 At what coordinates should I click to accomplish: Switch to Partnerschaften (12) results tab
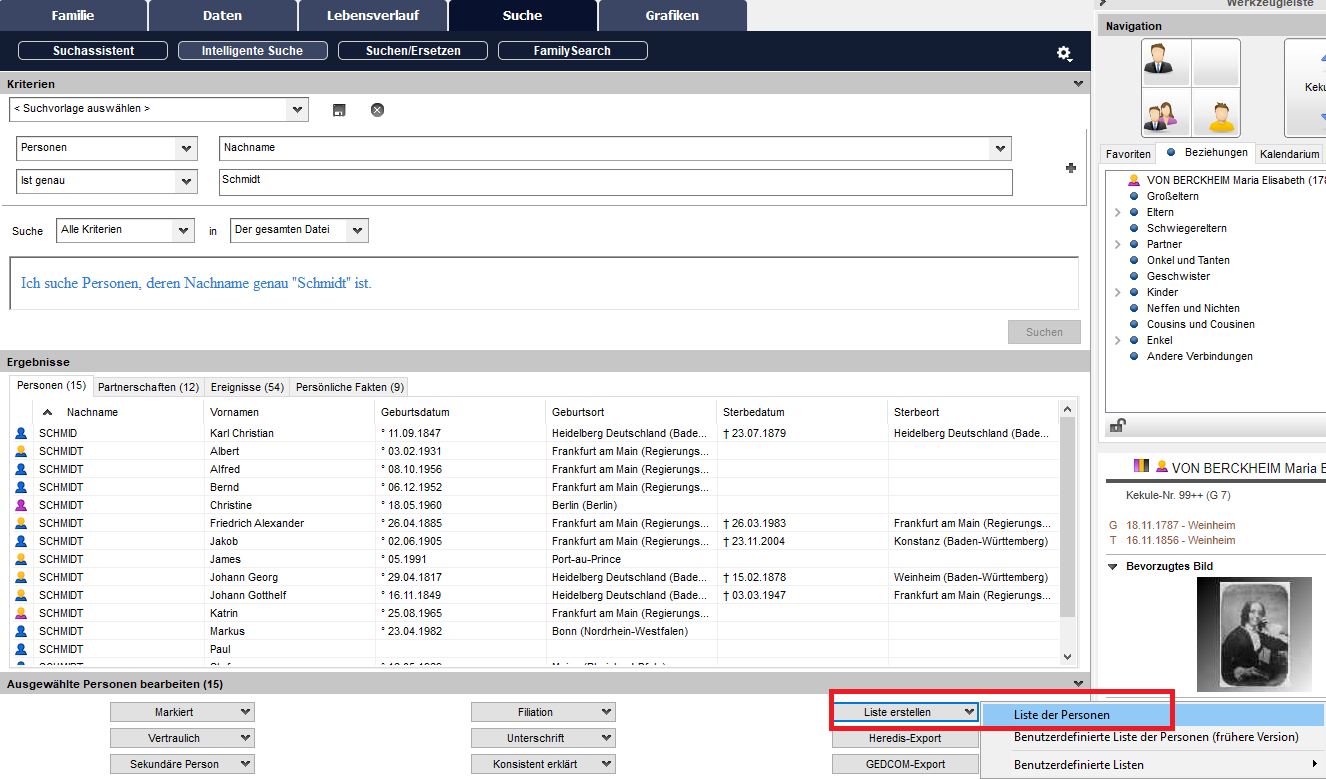coord(148,387)
